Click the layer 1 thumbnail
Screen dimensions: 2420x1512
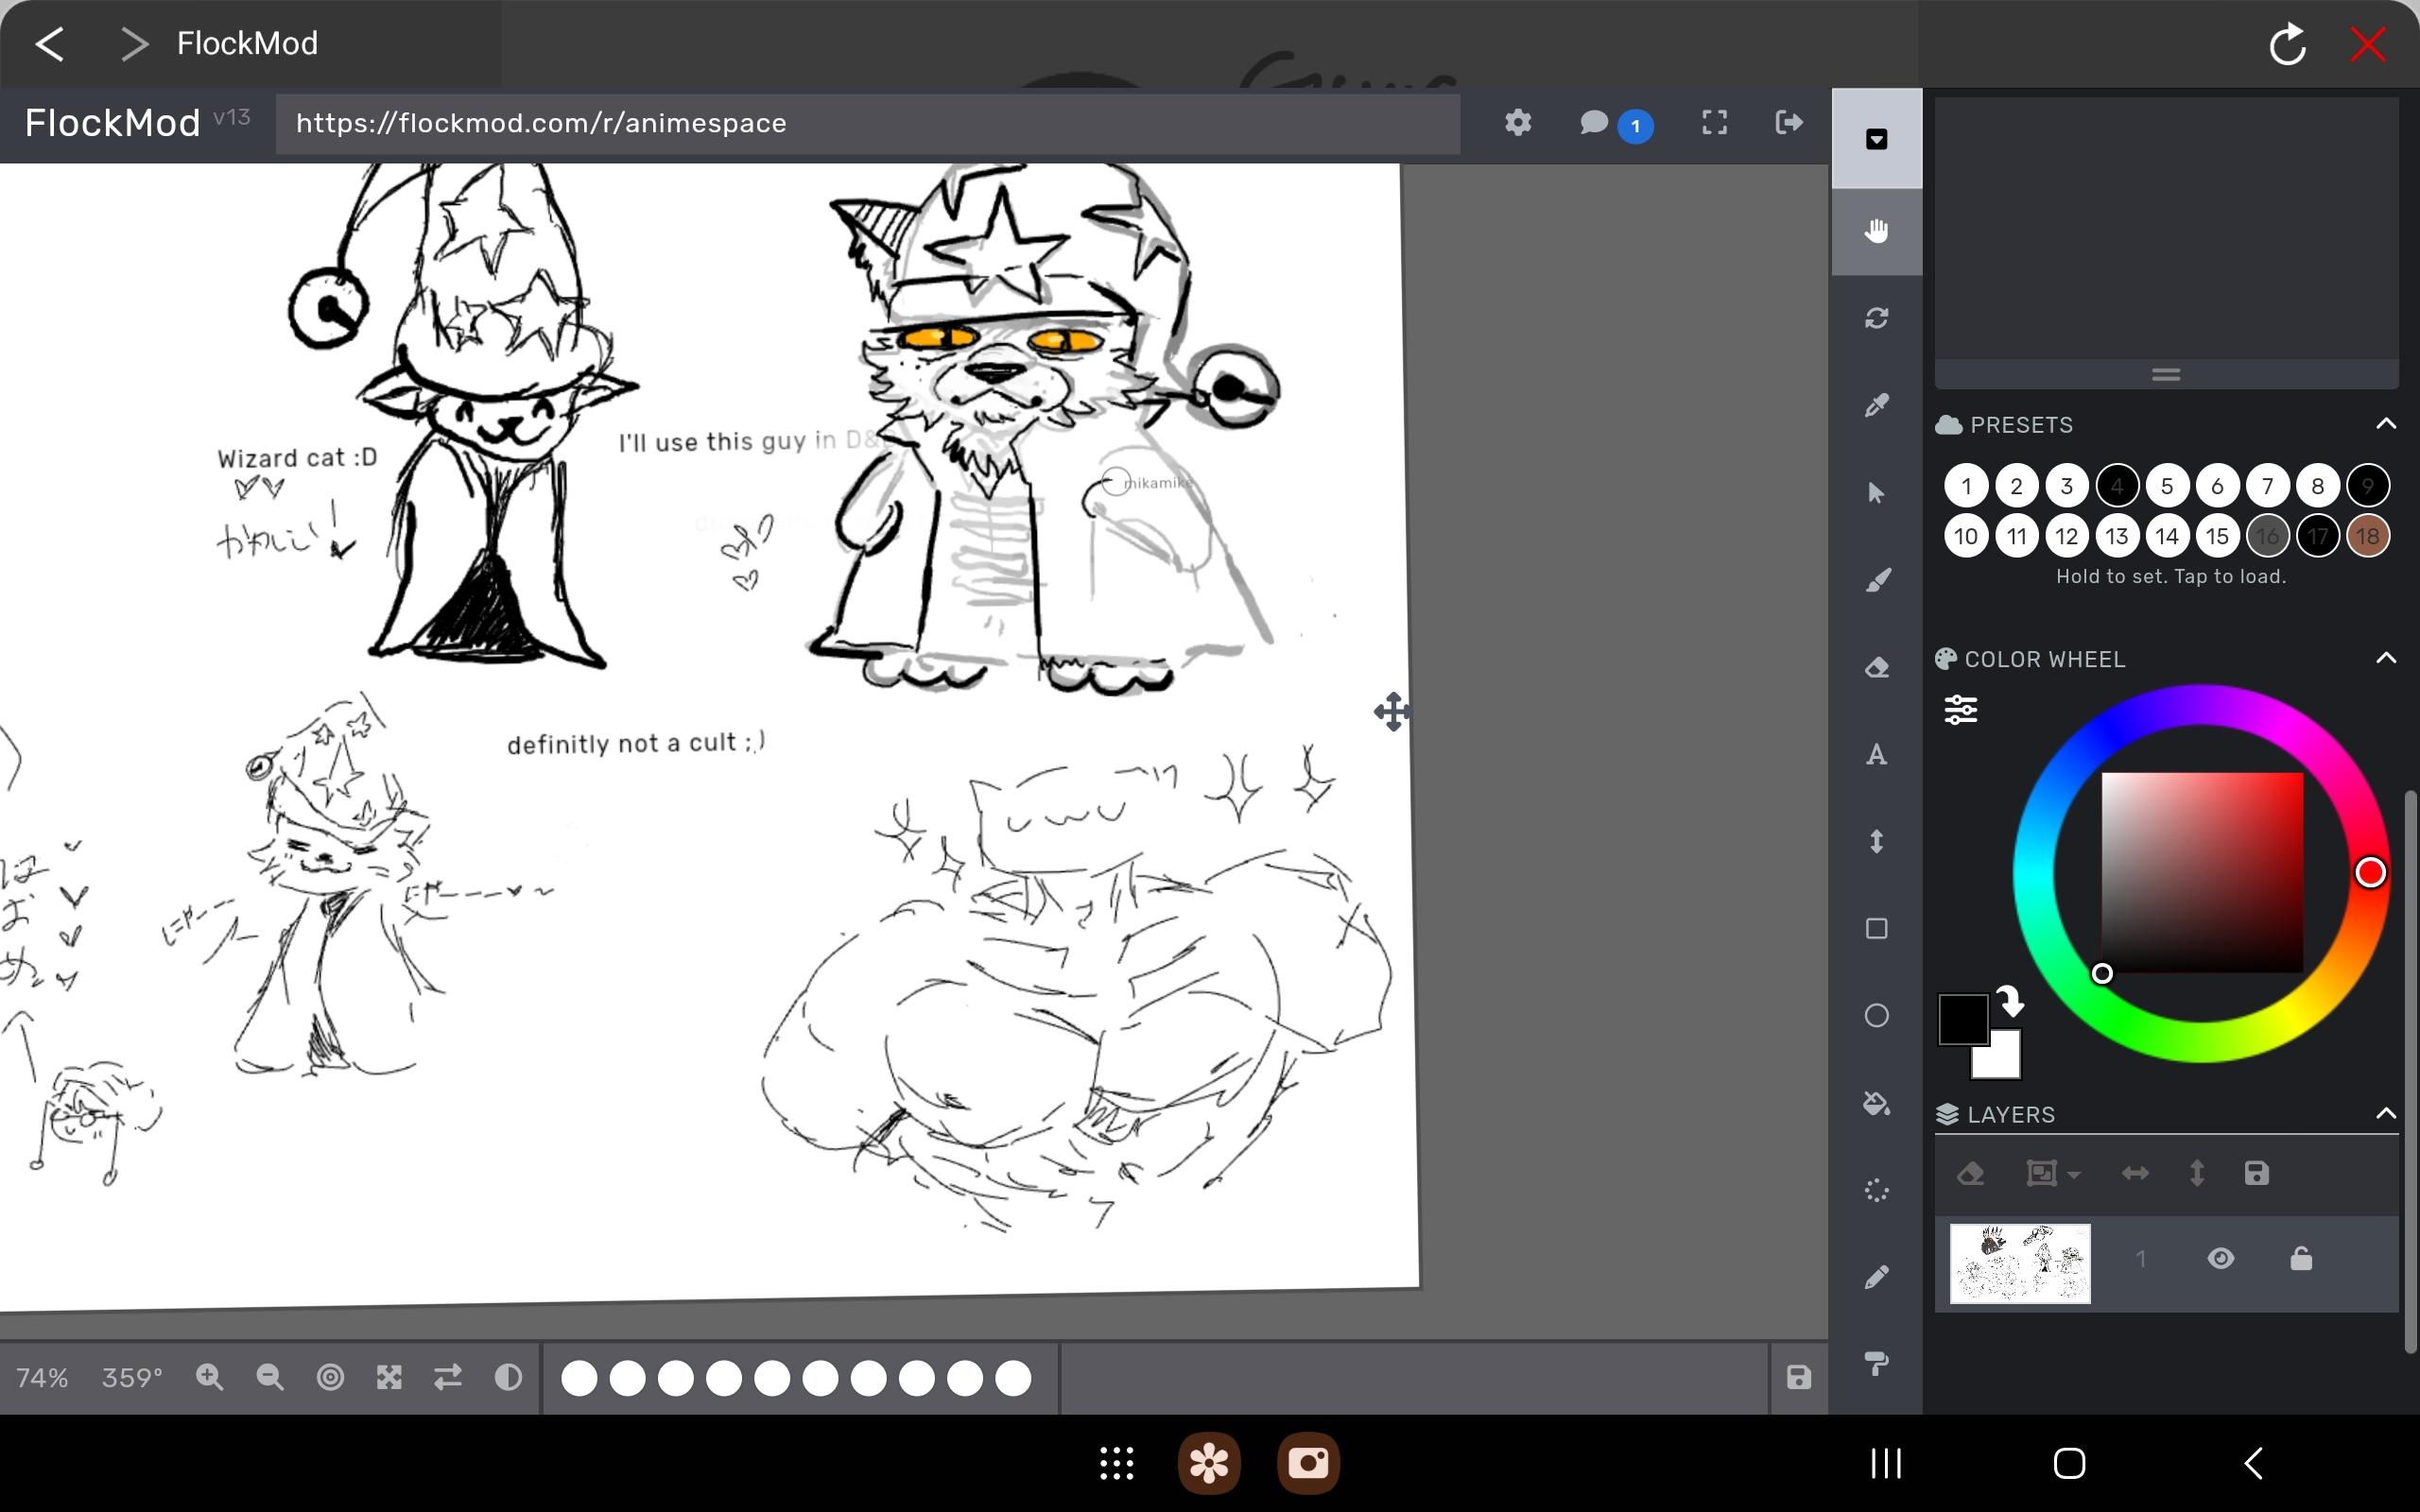(x=2019, y=1263)
